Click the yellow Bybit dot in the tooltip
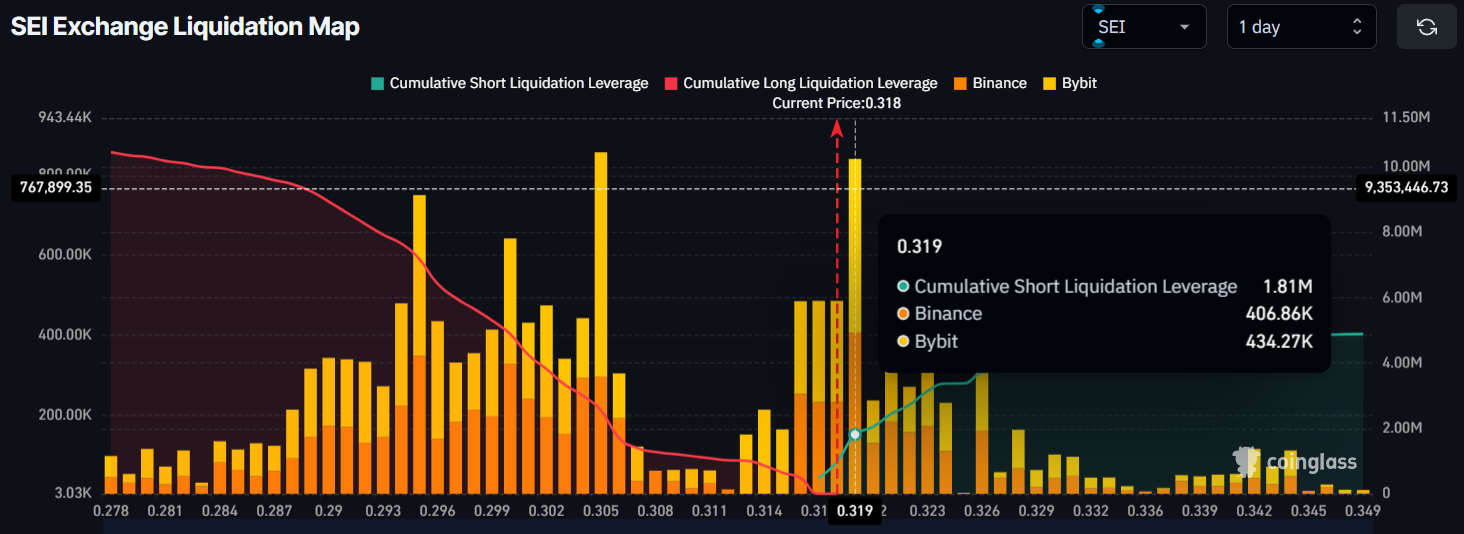Image resolution: width=1464 pixels, height=534 pixels. [903, 342]
